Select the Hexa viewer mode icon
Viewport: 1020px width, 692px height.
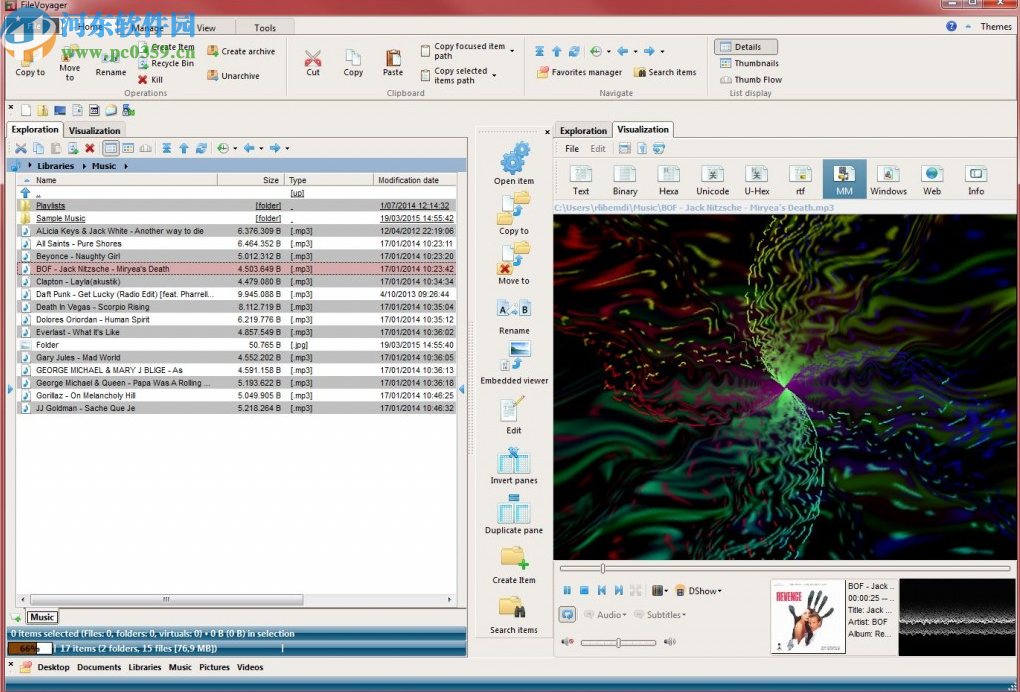(668, 179)
